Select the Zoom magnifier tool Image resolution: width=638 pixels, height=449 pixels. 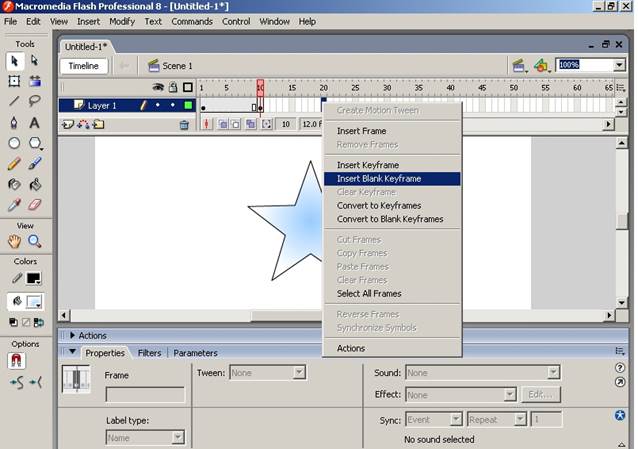[x=35, y=241]
